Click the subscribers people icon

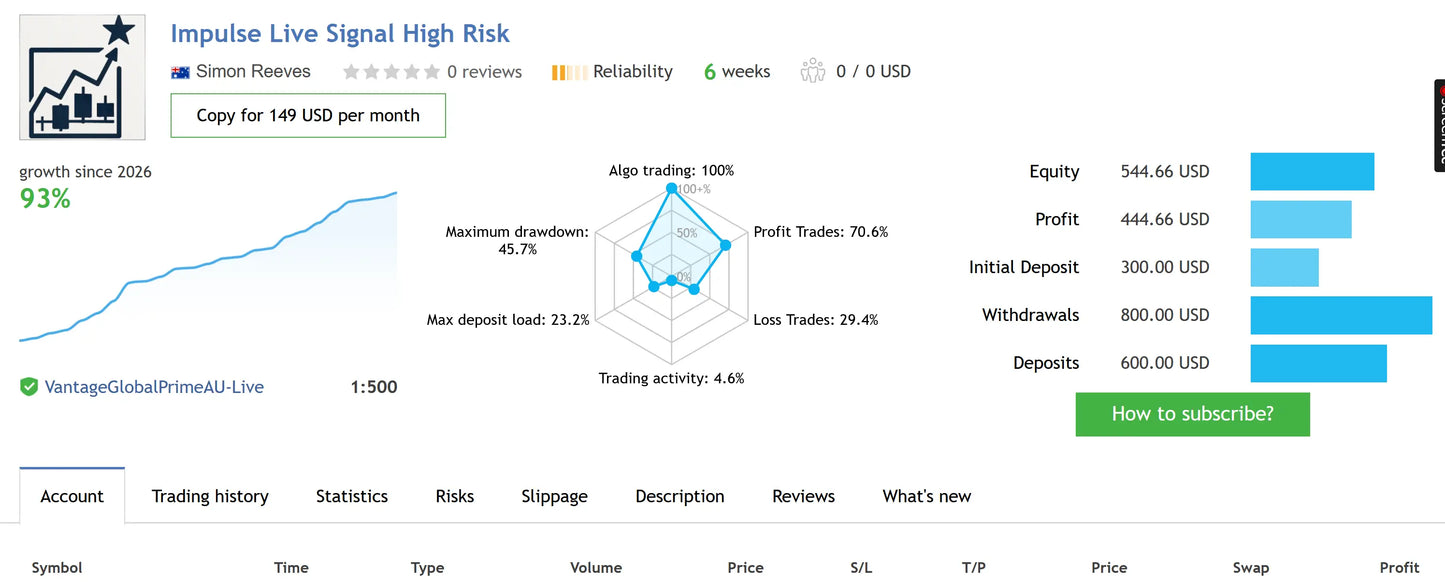tap(812, 71)
